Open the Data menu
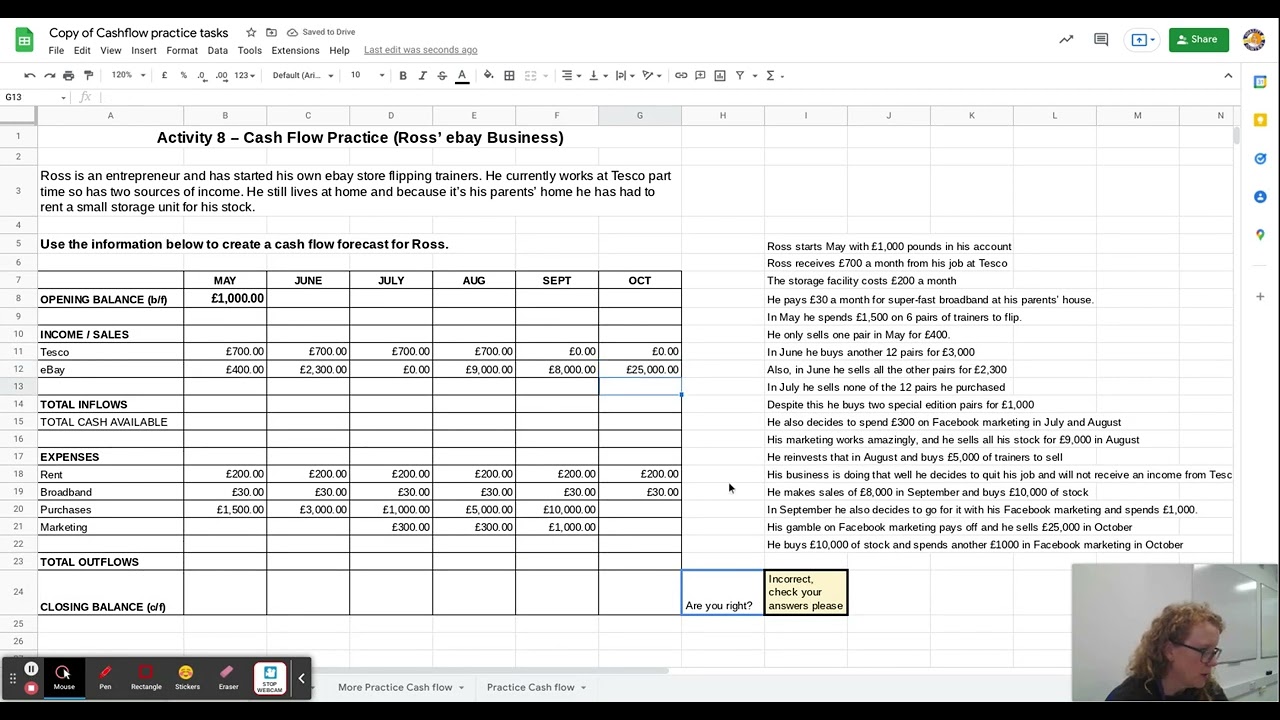The height and width of the screenshot is (720, 1280). tap(217, 50)
